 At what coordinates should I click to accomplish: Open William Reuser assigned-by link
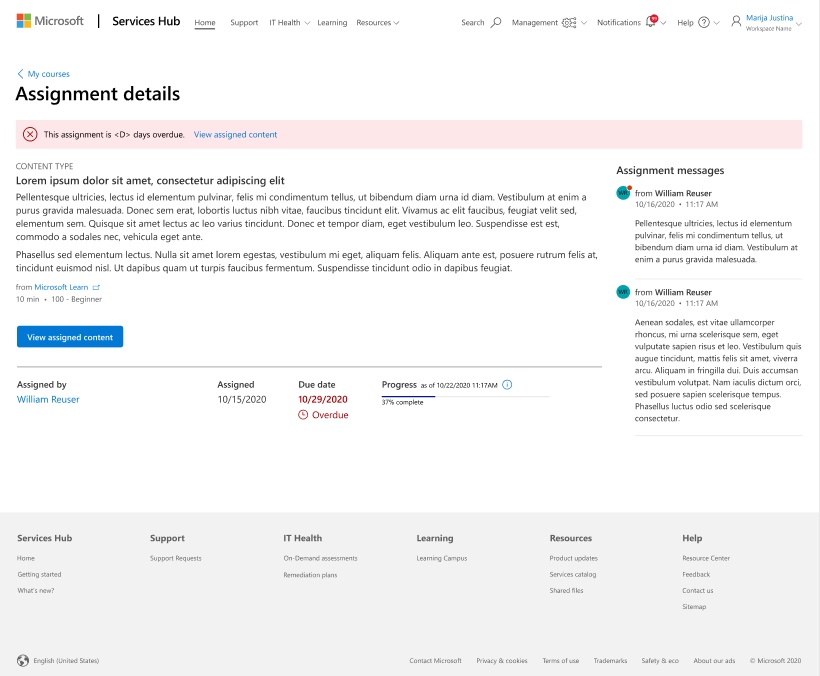click(x=48, y=400)
